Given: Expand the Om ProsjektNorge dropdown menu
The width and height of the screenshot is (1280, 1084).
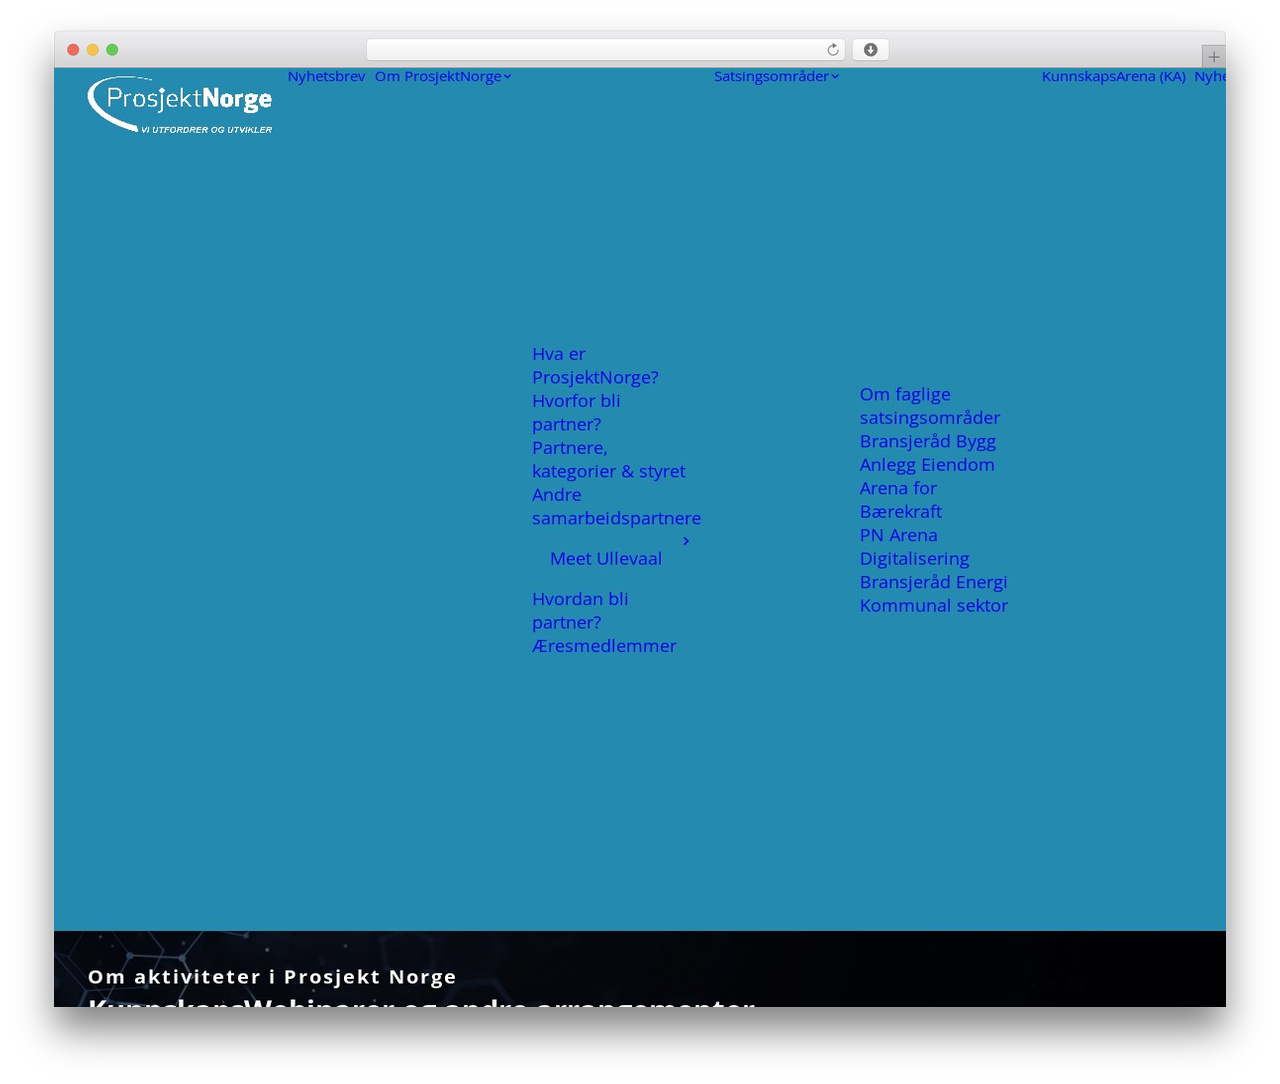Looking at the screenshot, I should tap(443, 76).
